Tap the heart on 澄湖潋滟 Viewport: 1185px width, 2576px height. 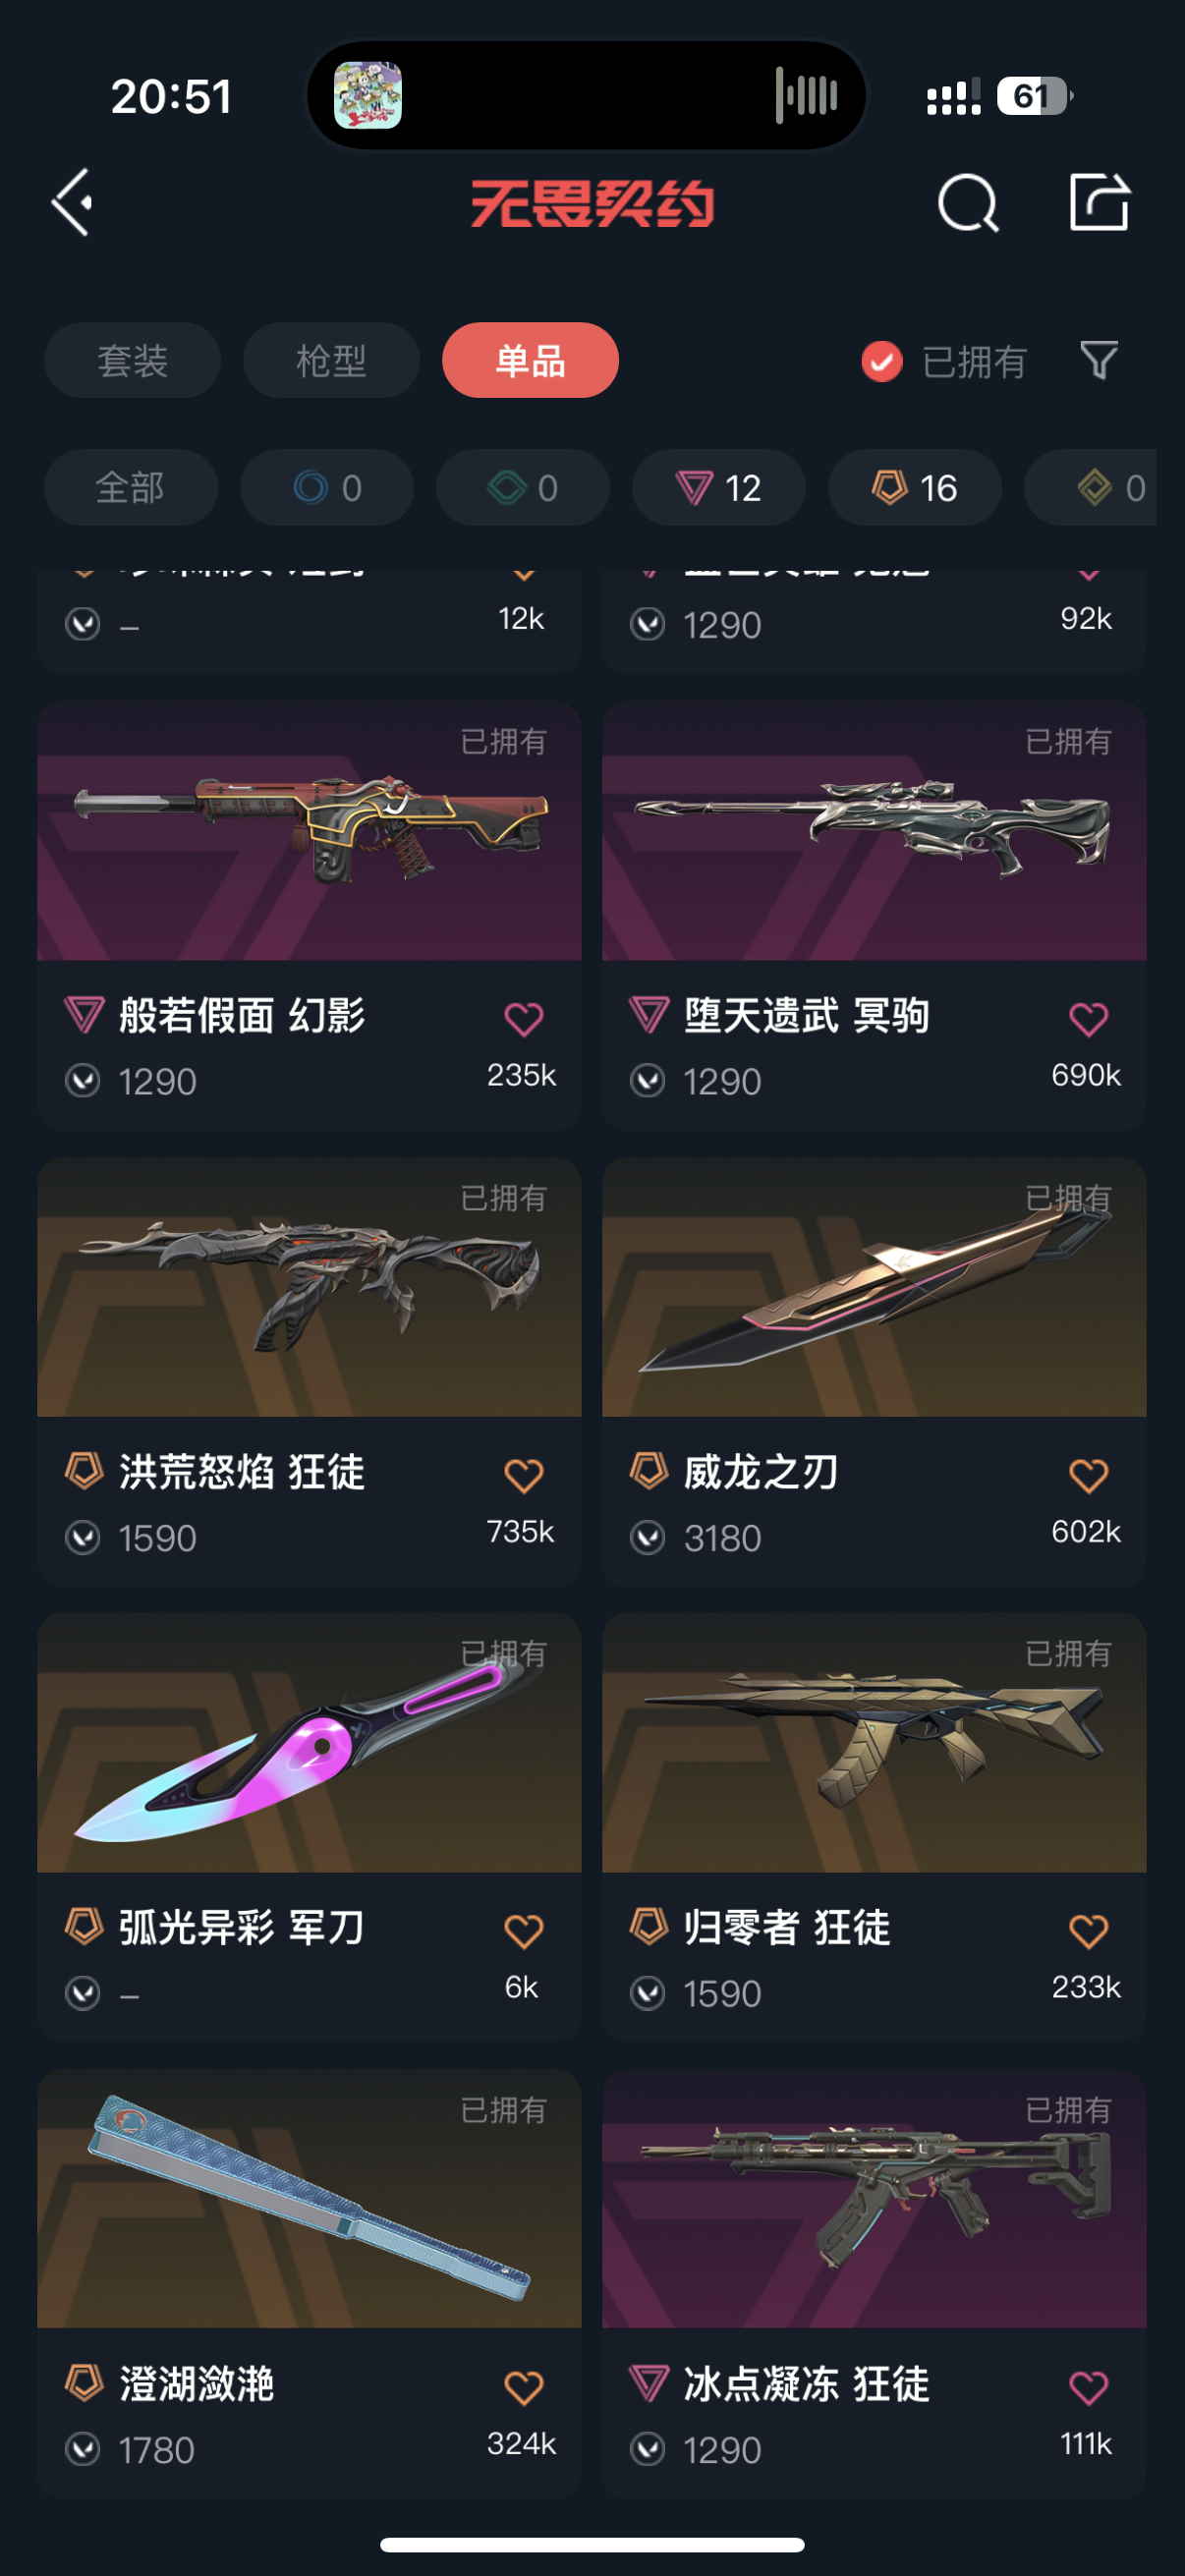[523, 2386]
